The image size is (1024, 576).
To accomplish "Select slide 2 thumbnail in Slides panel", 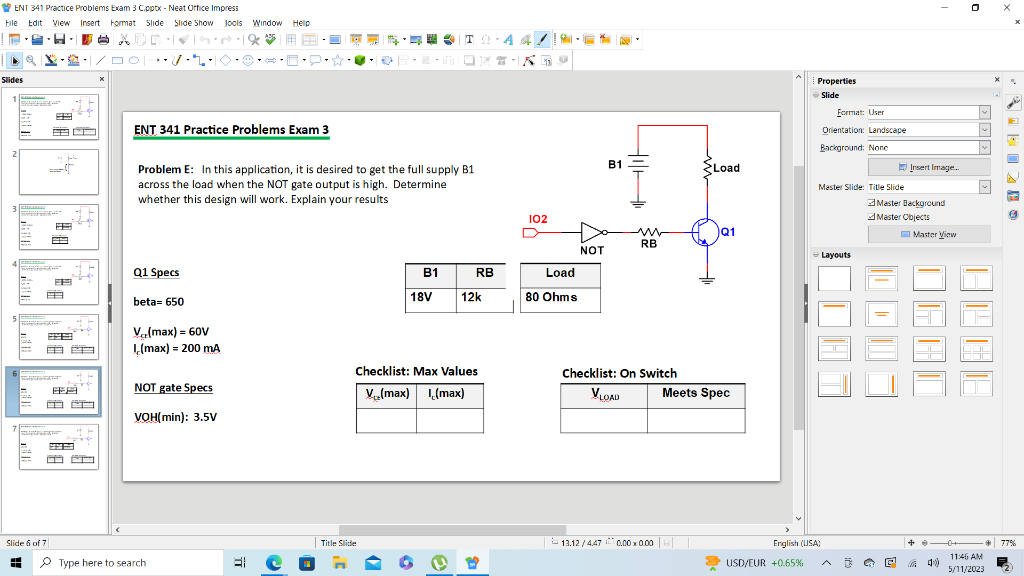I will [x=58, y=172].
